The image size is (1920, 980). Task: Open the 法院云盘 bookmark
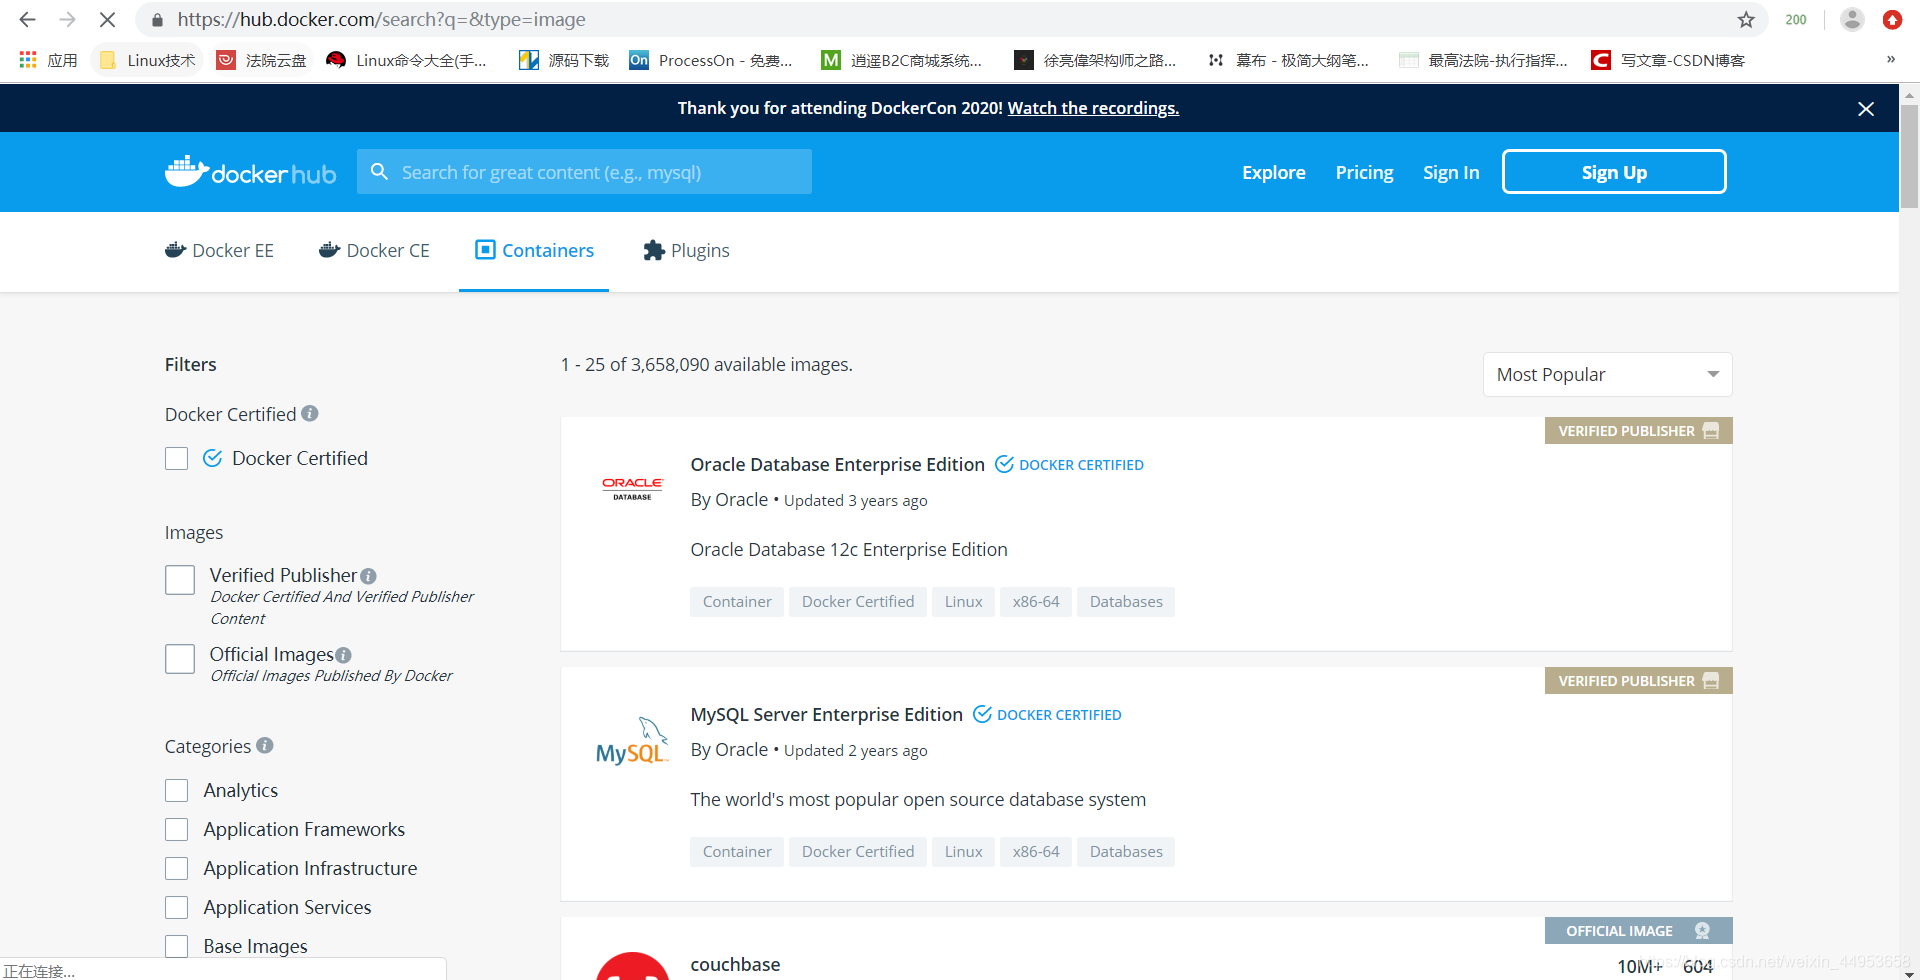coord(262,60)
